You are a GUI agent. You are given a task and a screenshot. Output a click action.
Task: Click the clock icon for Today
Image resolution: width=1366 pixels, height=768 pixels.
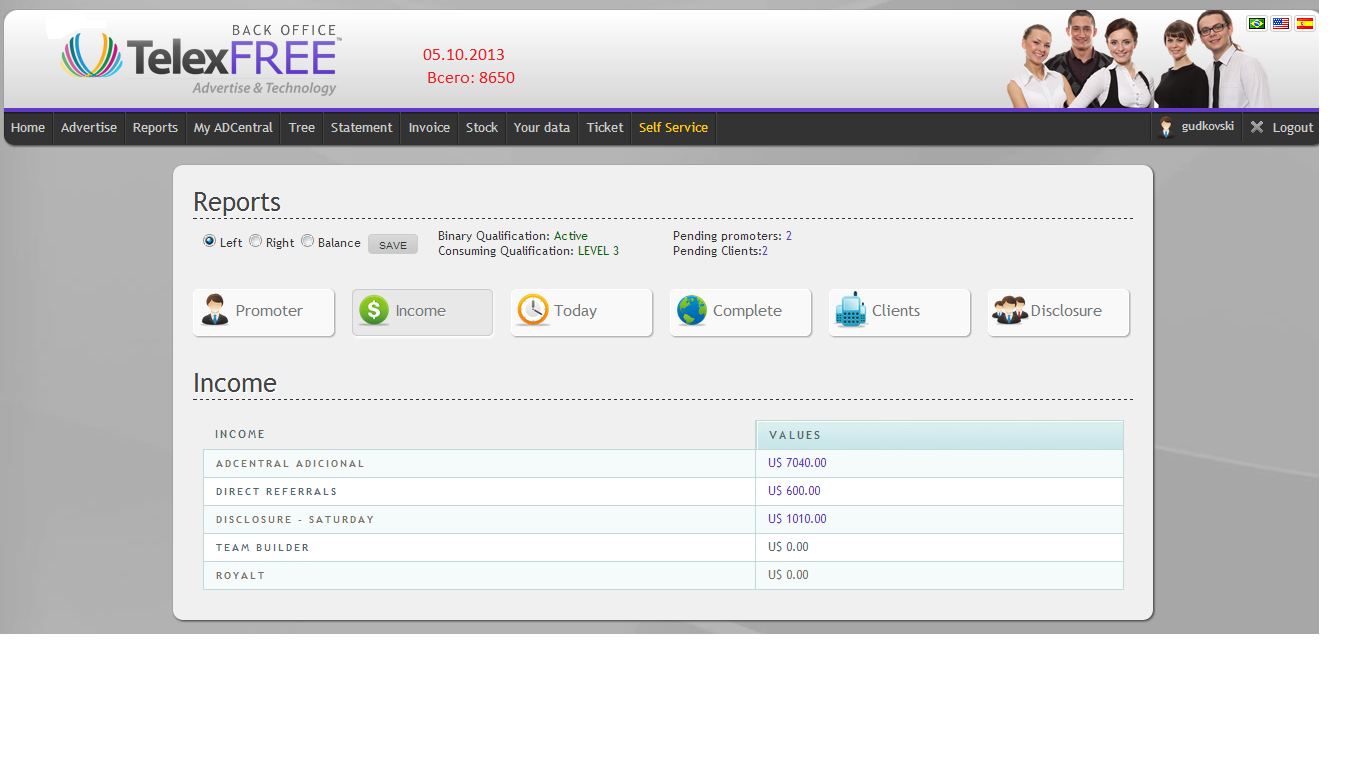click(533, 310)
